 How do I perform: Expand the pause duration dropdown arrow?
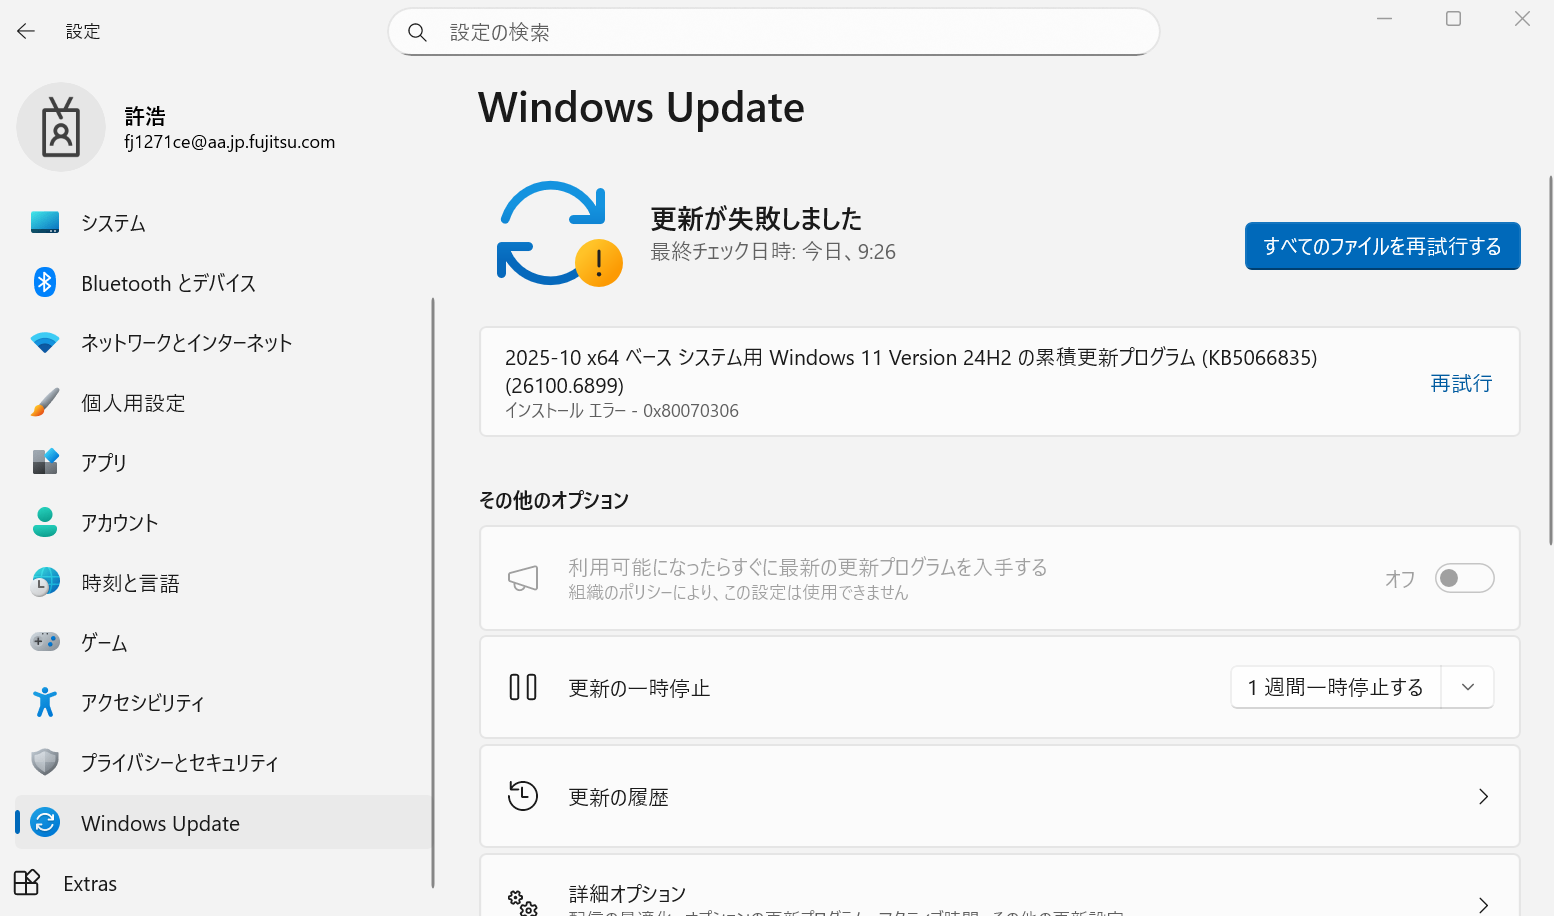(x=1468, y=687)
